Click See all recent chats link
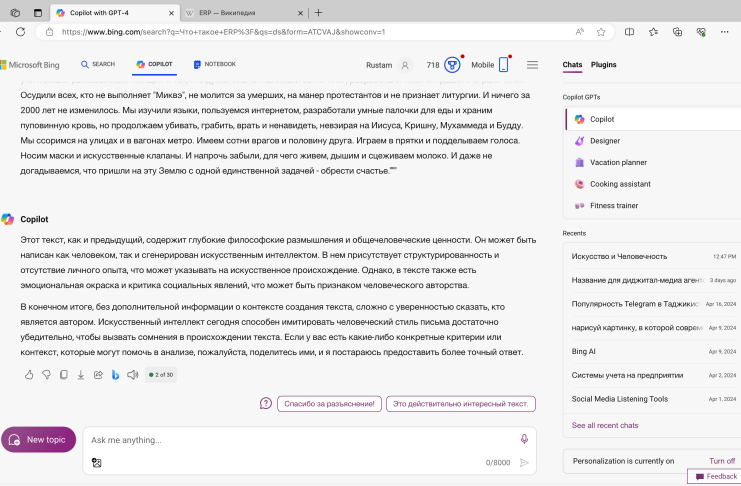The height and width of the screenshot is (486, 741). (x=604, y=425)
